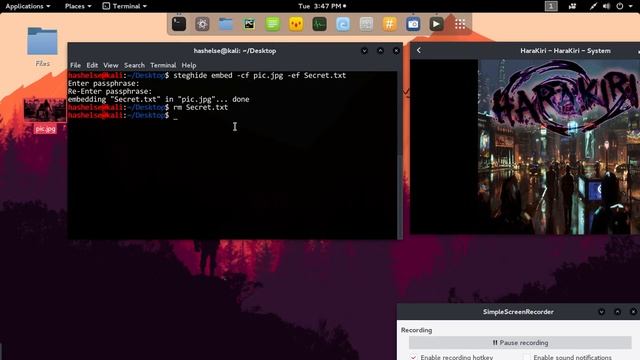Screen dimensions: 640x360
Task: Open the grey calculator icon in the dock
Action: click(366, 24)
